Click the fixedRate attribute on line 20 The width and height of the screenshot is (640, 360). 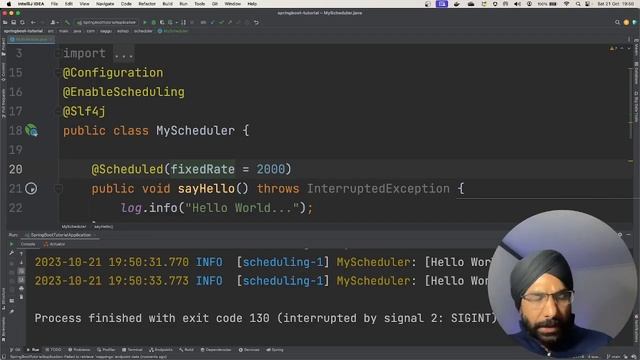click(202, 169)
